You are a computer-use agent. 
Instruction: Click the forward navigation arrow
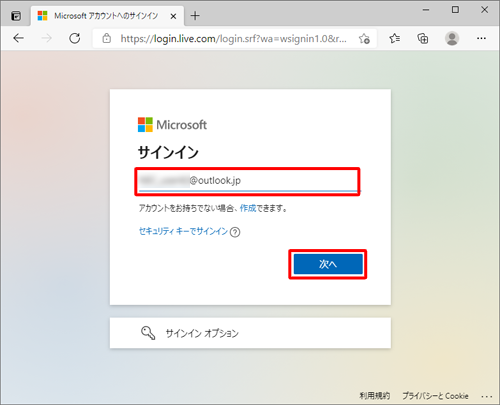click(x=46, y=38)
